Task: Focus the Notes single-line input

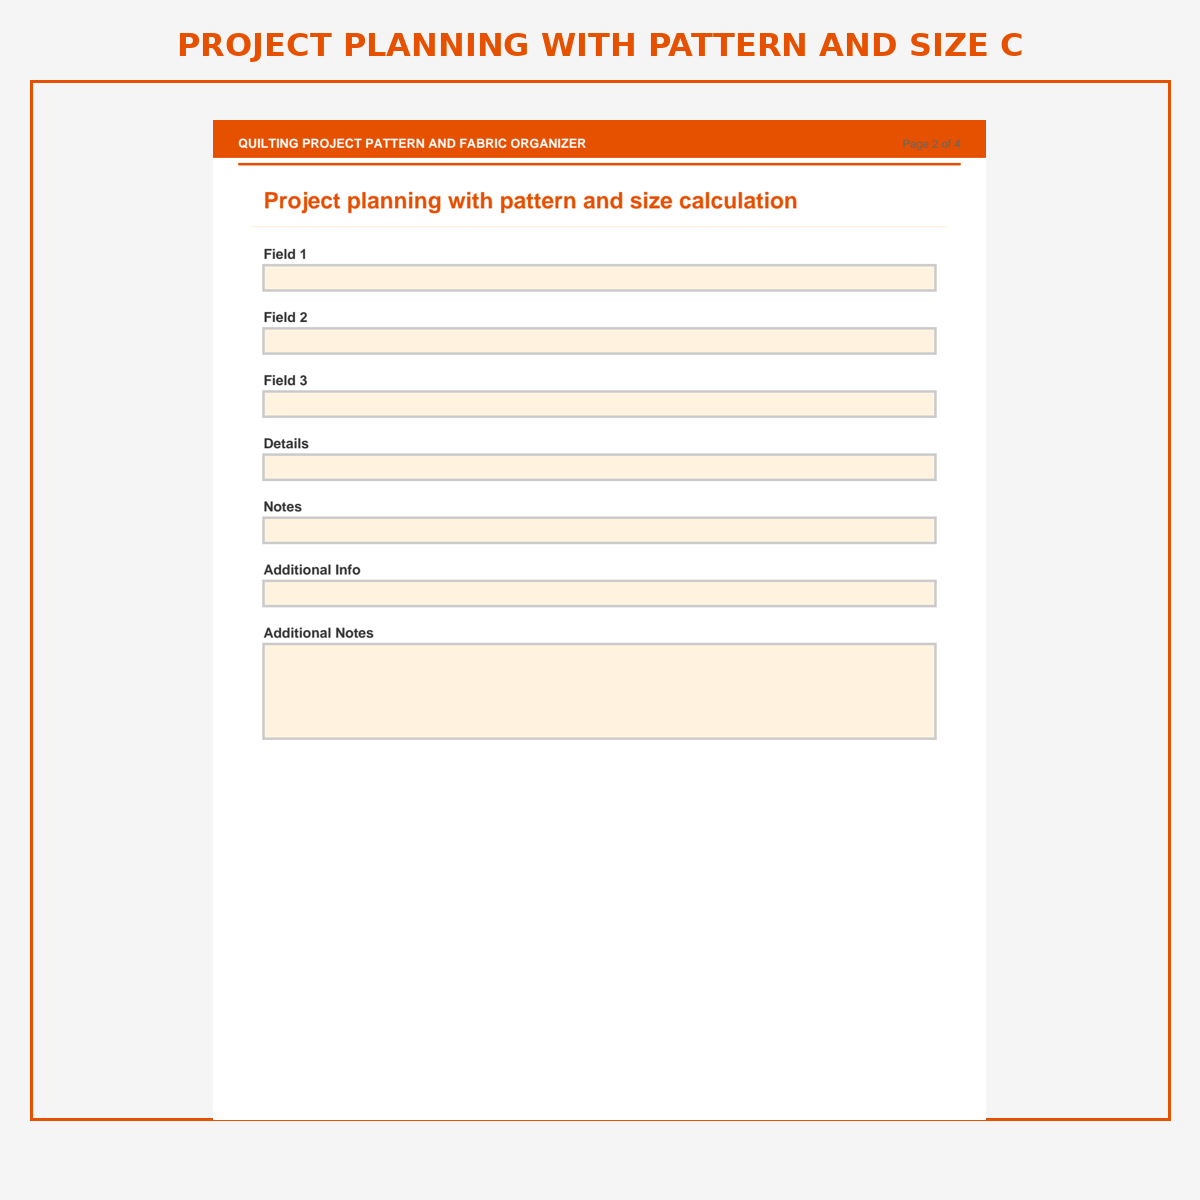Action: [x=599, y=530]
